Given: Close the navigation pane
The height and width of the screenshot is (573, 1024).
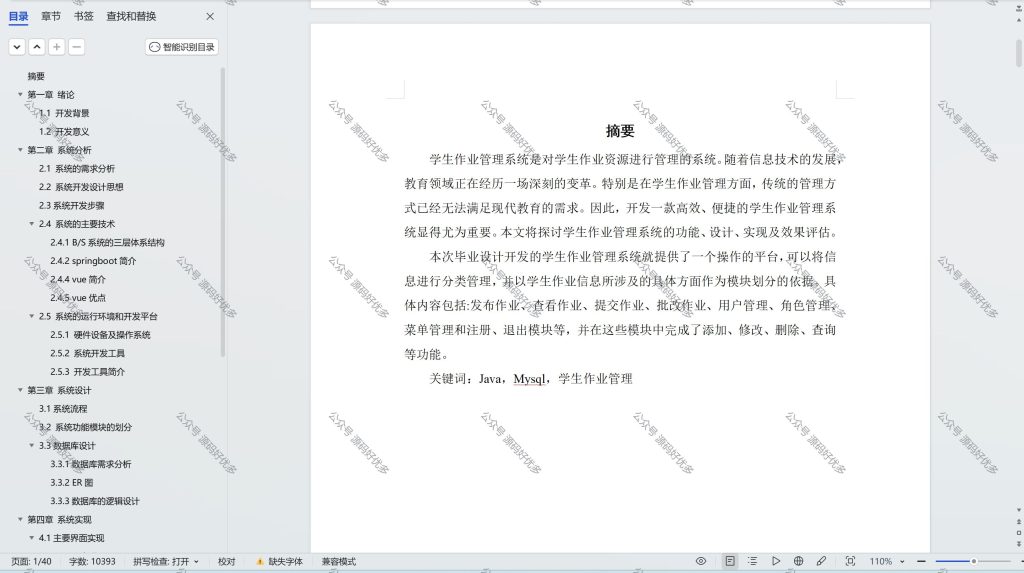Looking at the screenshot, I should (x=210, y=16).
